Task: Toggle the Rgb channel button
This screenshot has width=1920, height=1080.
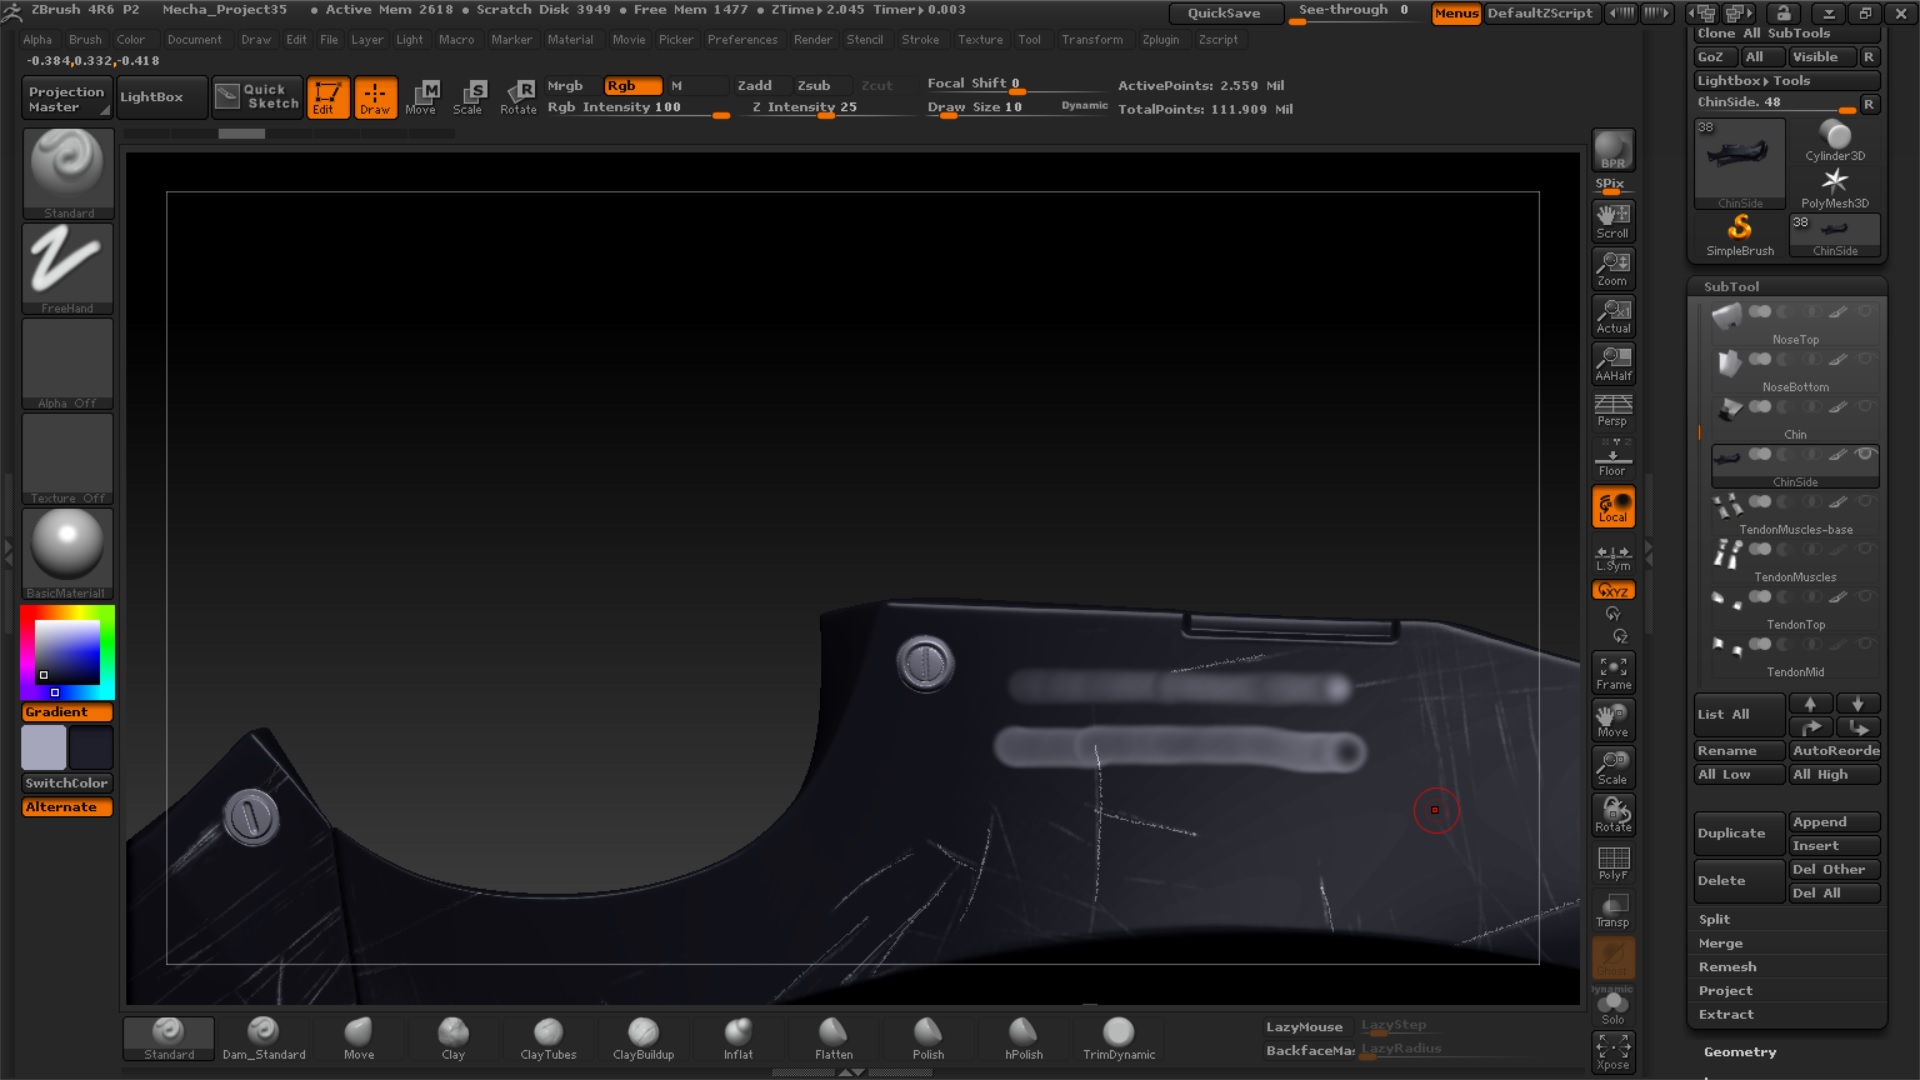Action: (633, 86)
